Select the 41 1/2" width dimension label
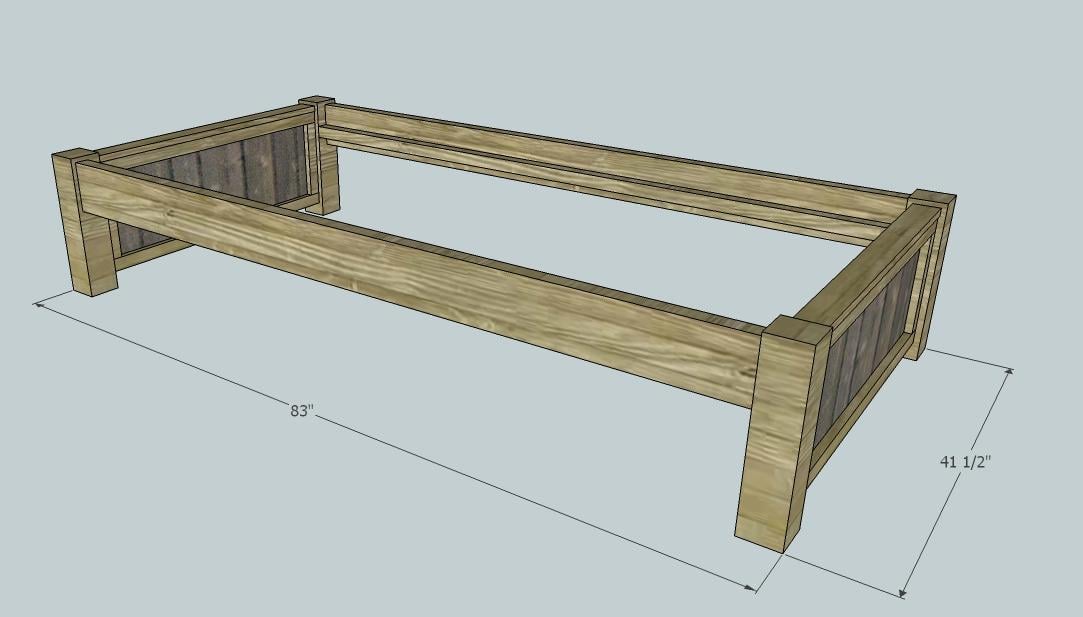The image size is (1083, 617). click(x=965, y=462)
